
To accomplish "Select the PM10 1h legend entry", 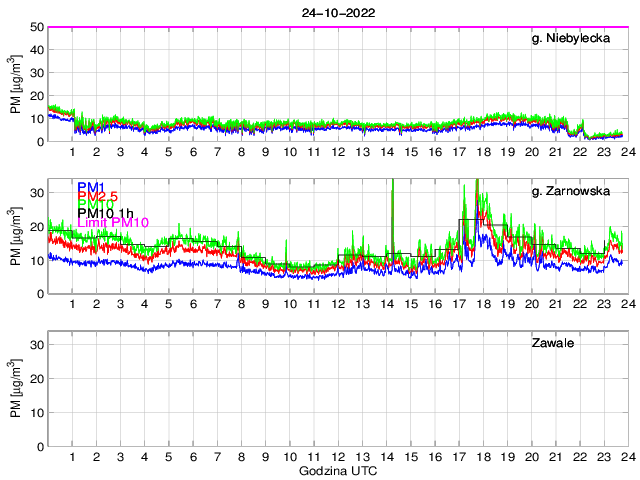I will (x=105, y=213).
